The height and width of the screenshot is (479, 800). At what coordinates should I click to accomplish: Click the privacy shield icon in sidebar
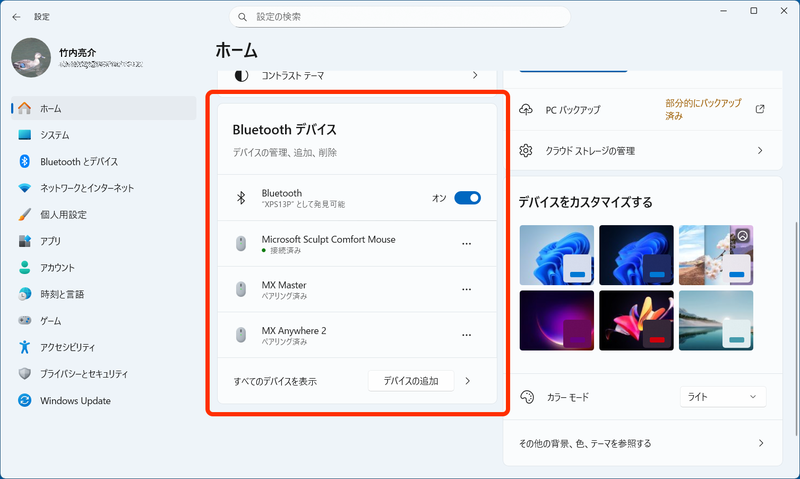point(24,373)
